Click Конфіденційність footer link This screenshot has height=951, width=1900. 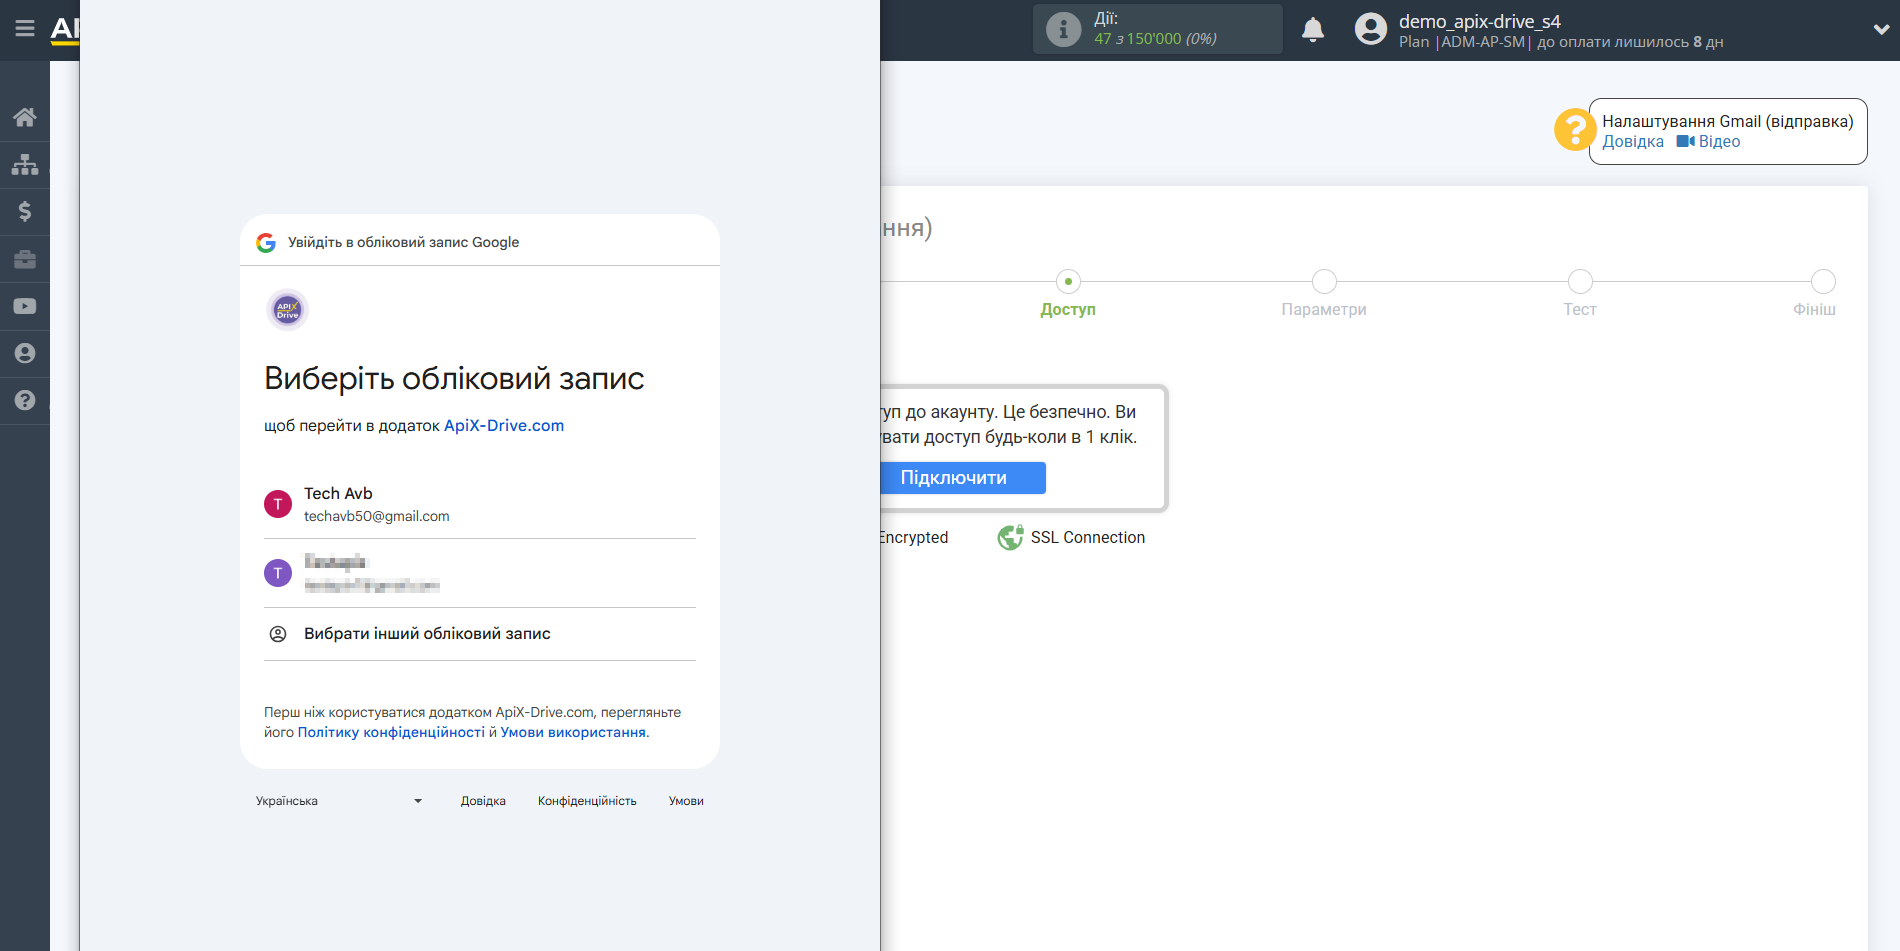click(x=587, y=801)
